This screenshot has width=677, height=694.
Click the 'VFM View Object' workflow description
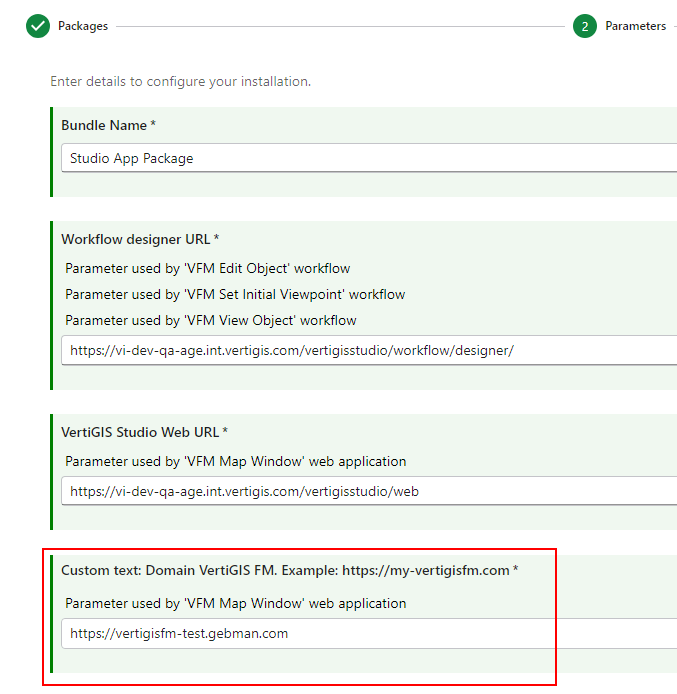pos(210,320)
